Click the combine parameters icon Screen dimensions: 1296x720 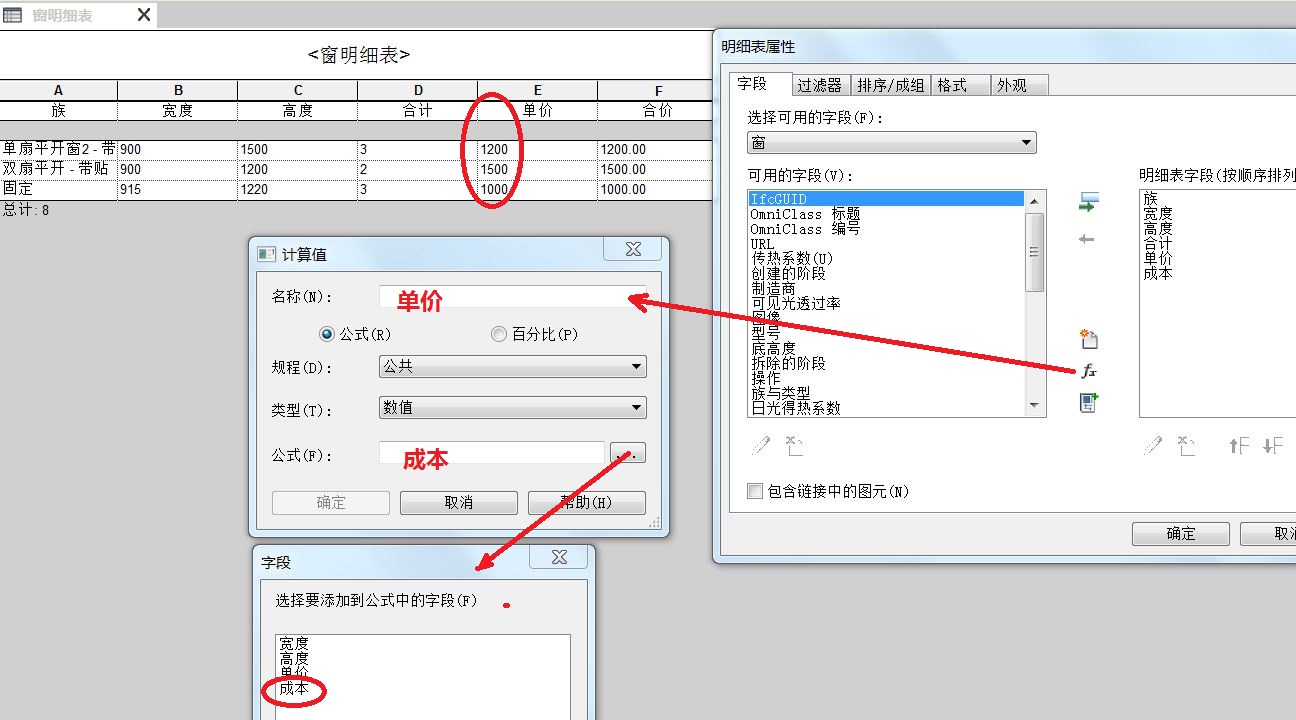tap(1088, 402)
